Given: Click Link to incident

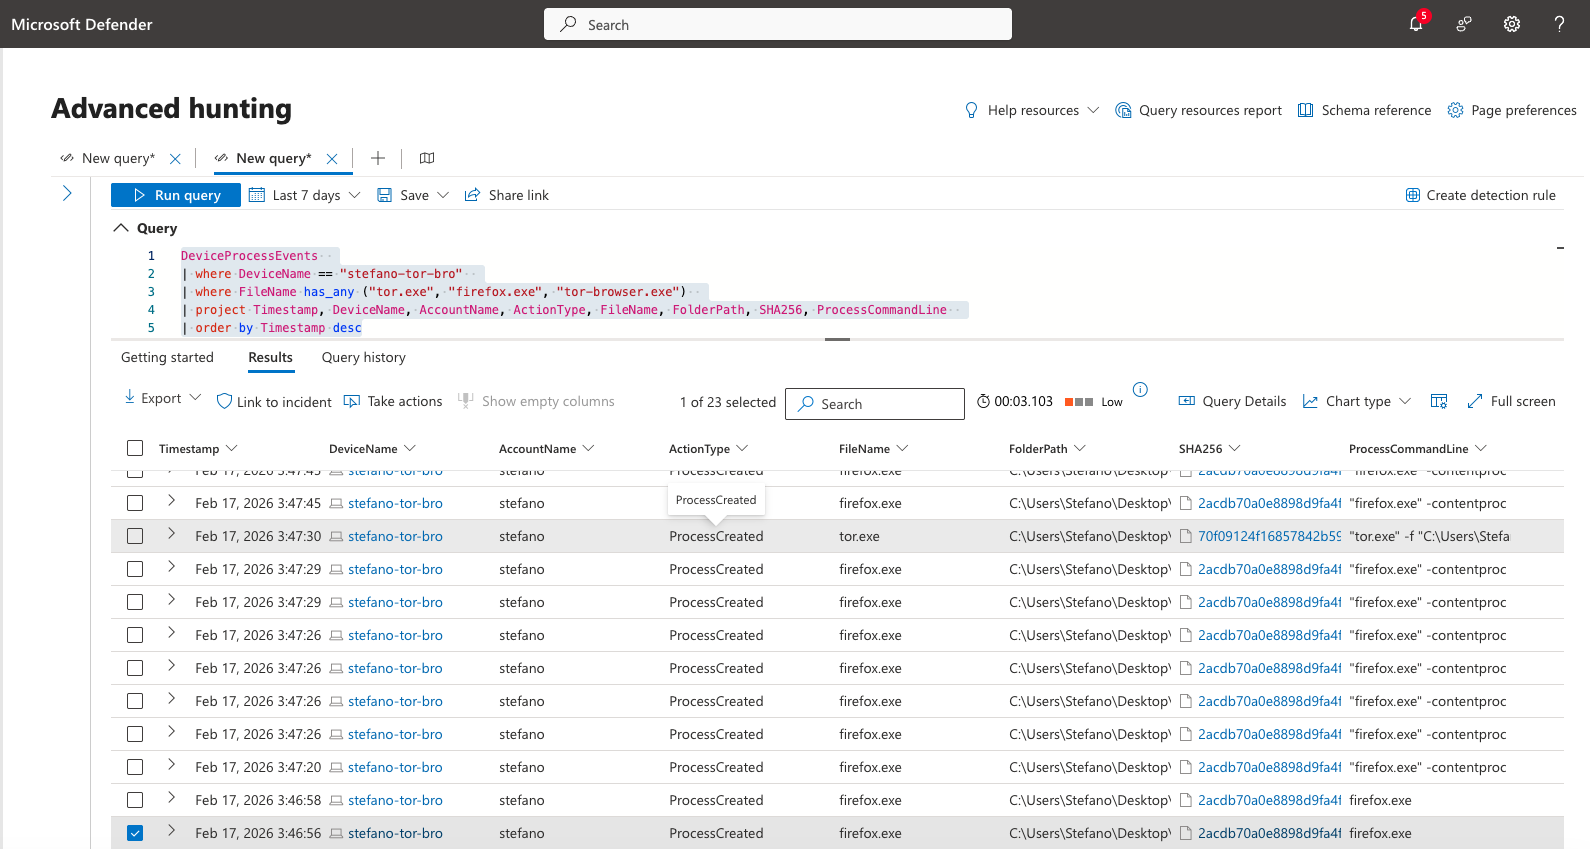Looking at the screenshot, I should click(274, 401).
